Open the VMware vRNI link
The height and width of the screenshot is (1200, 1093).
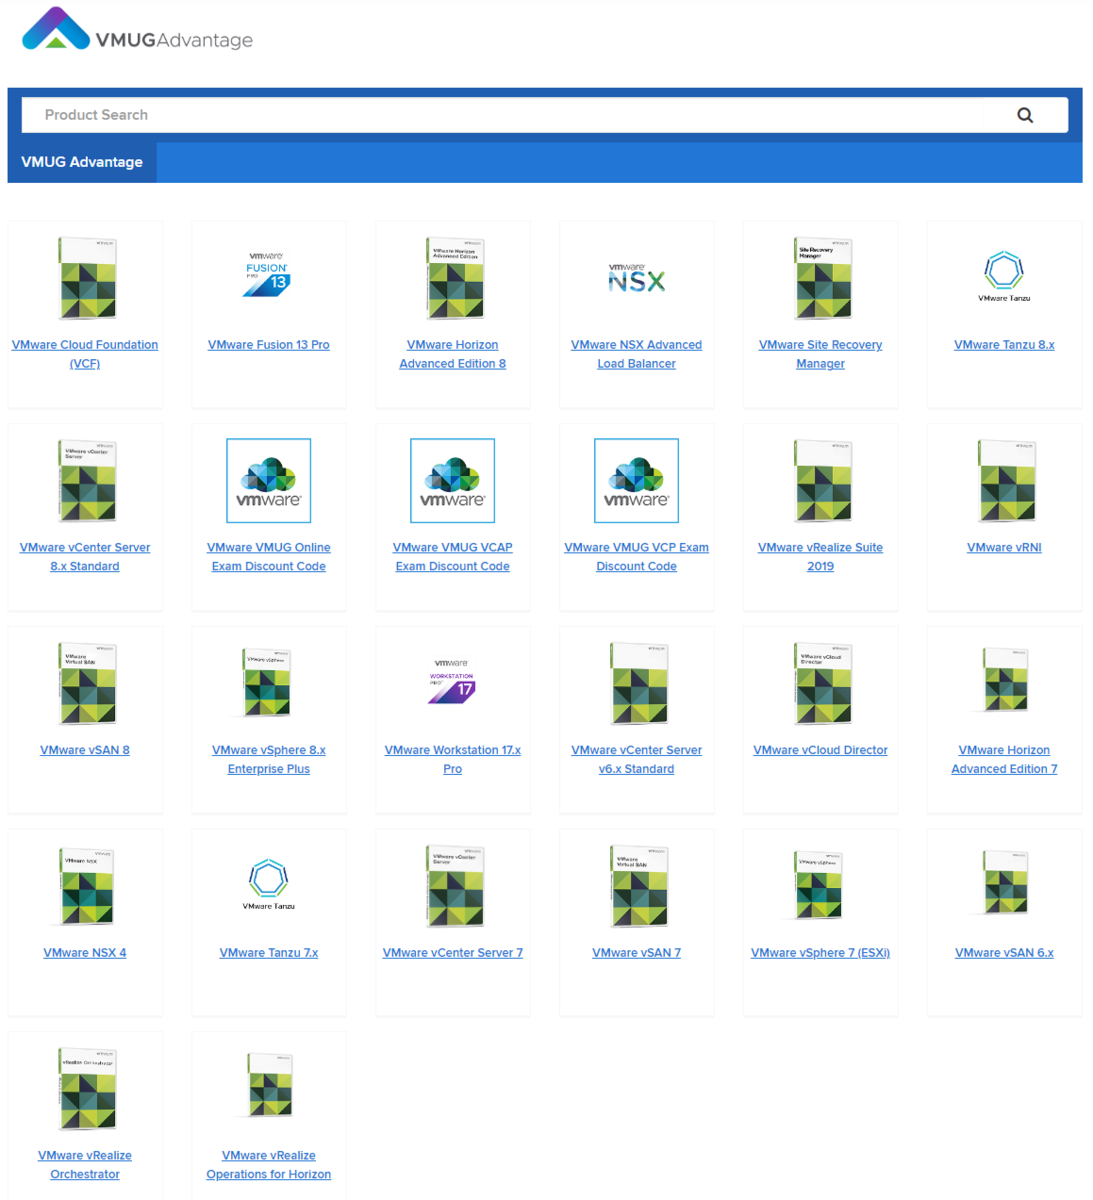click(x=1004, y=548)
